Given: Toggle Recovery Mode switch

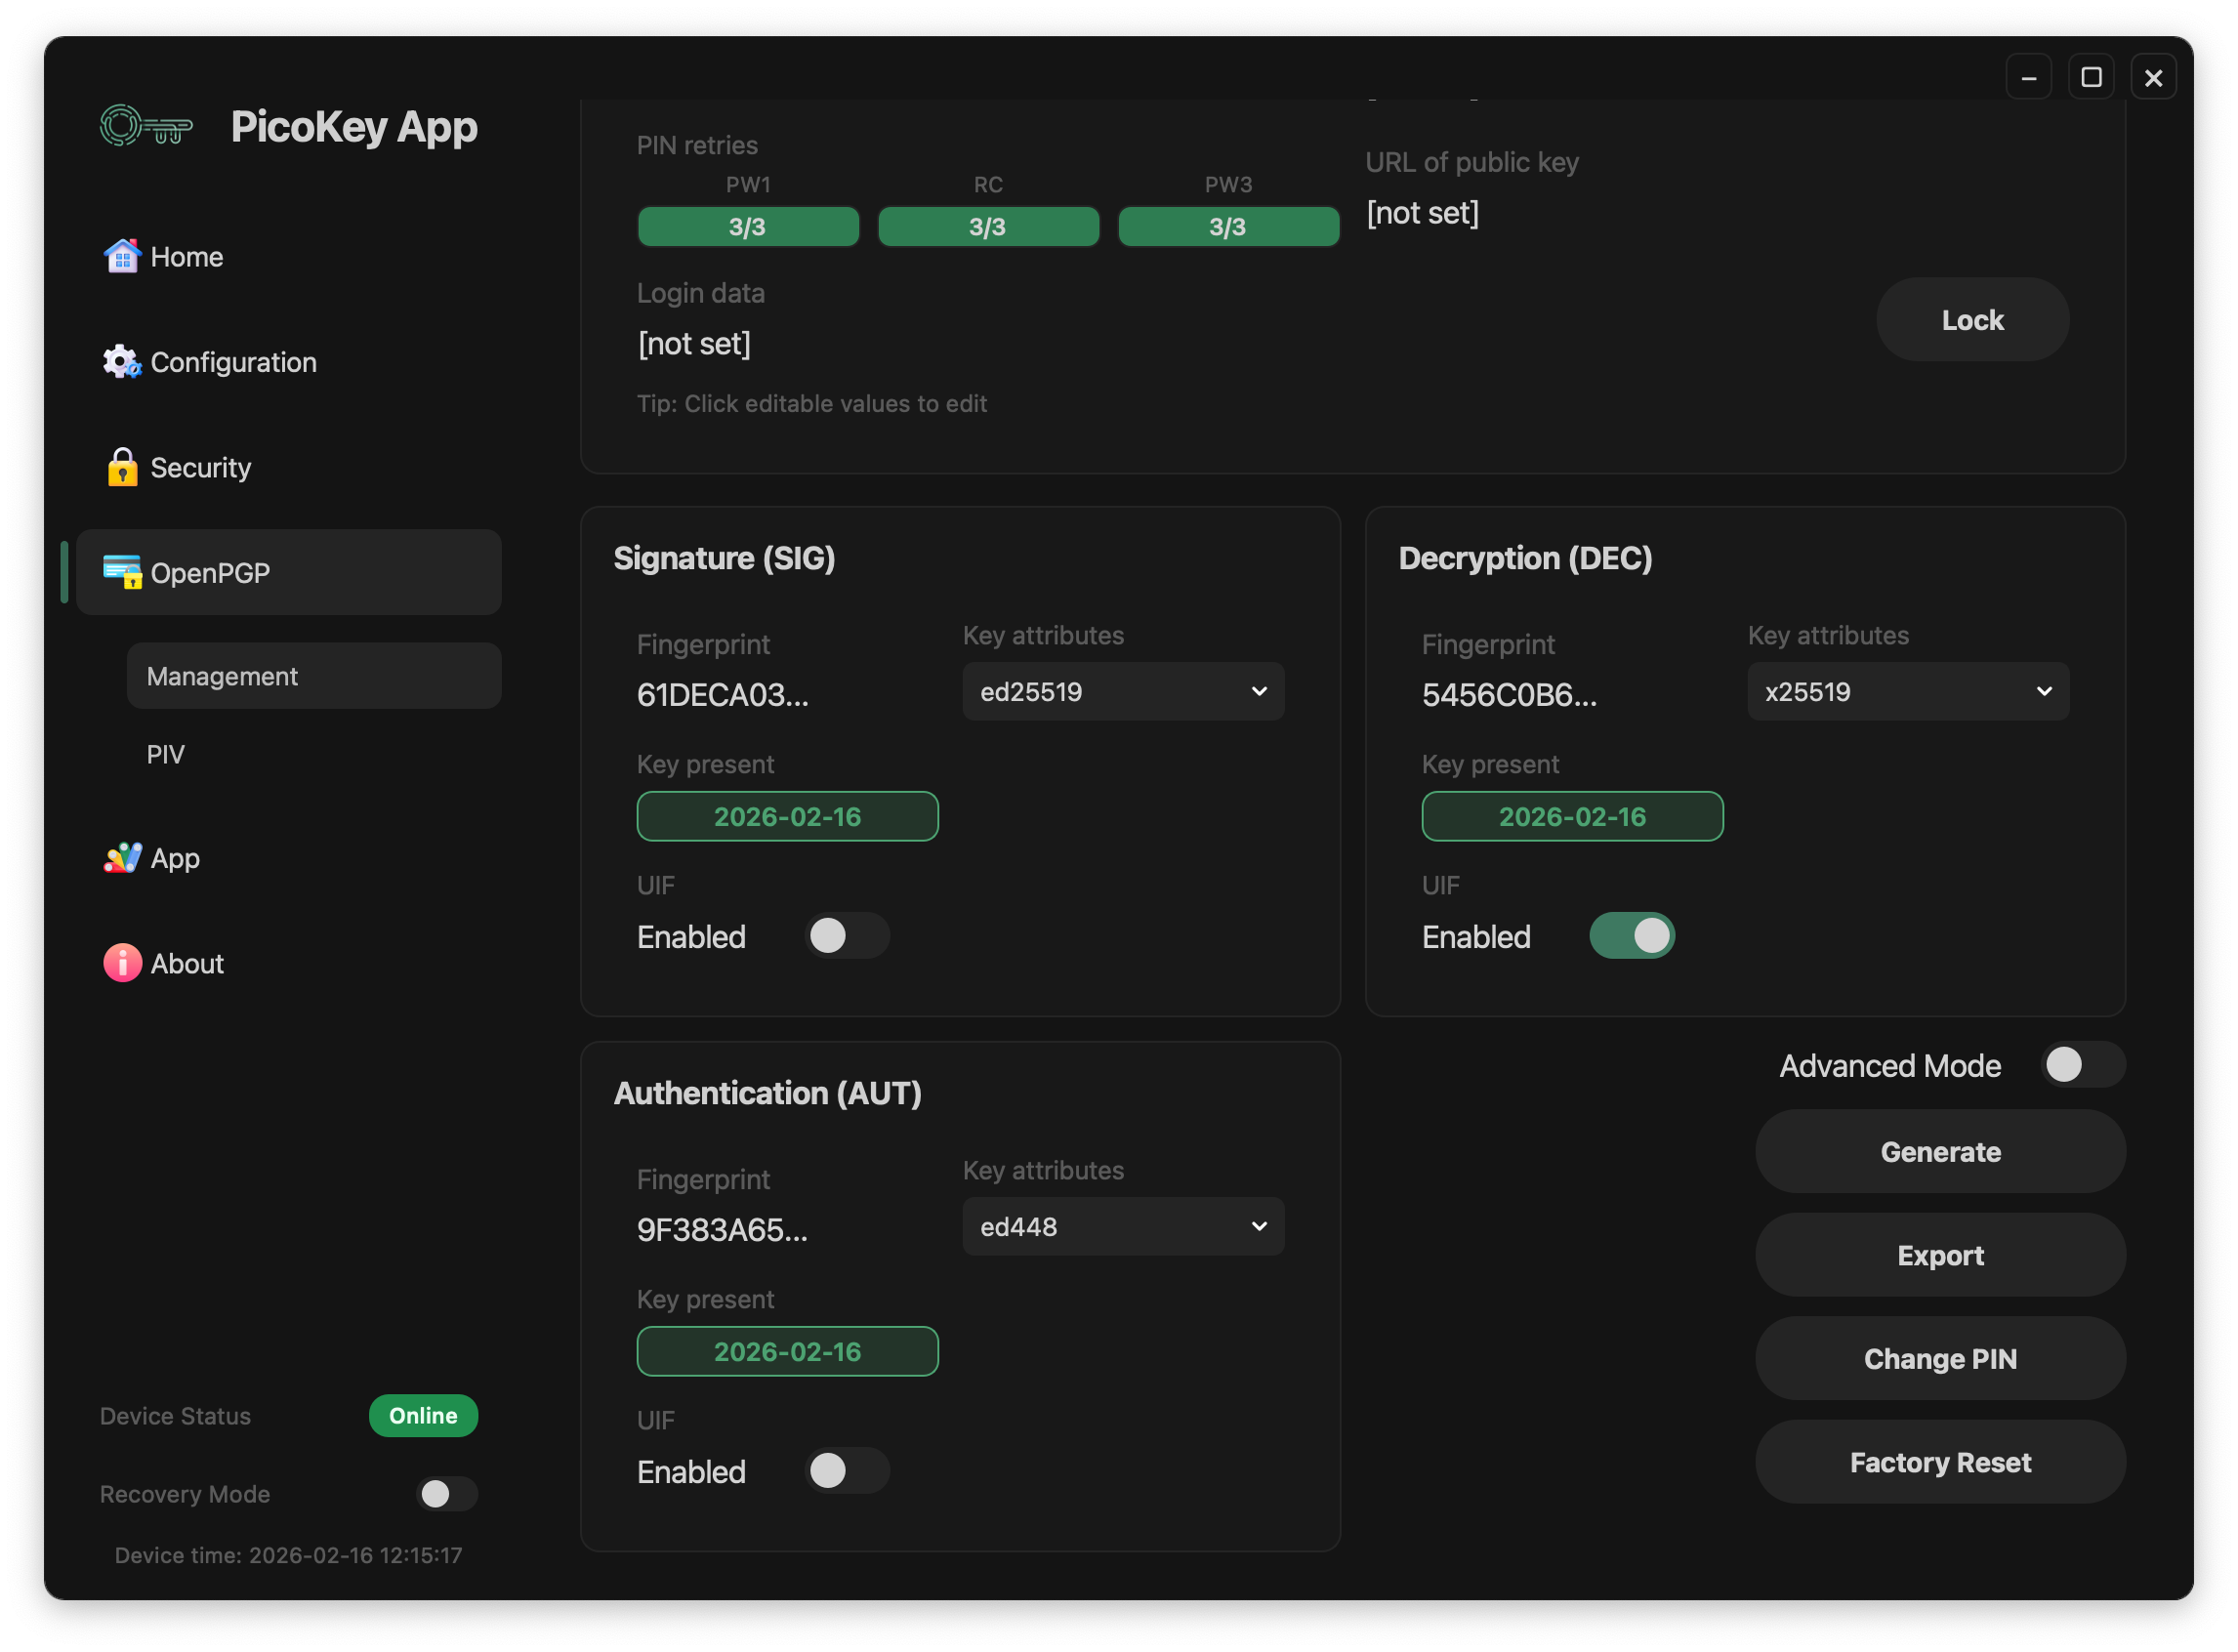Looking at the screenshot, I should (446, 1494).
